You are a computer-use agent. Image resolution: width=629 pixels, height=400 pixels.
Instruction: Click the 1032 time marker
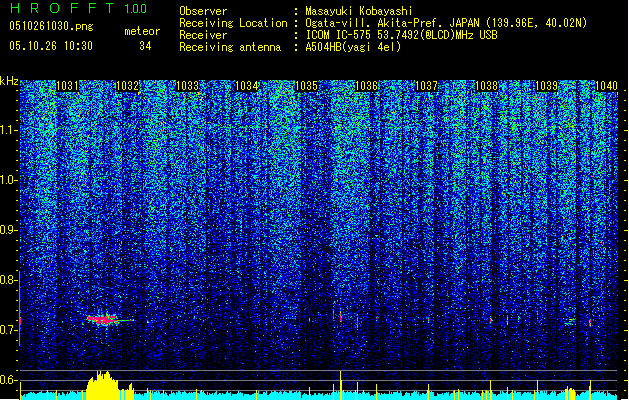tap(127, 86)
